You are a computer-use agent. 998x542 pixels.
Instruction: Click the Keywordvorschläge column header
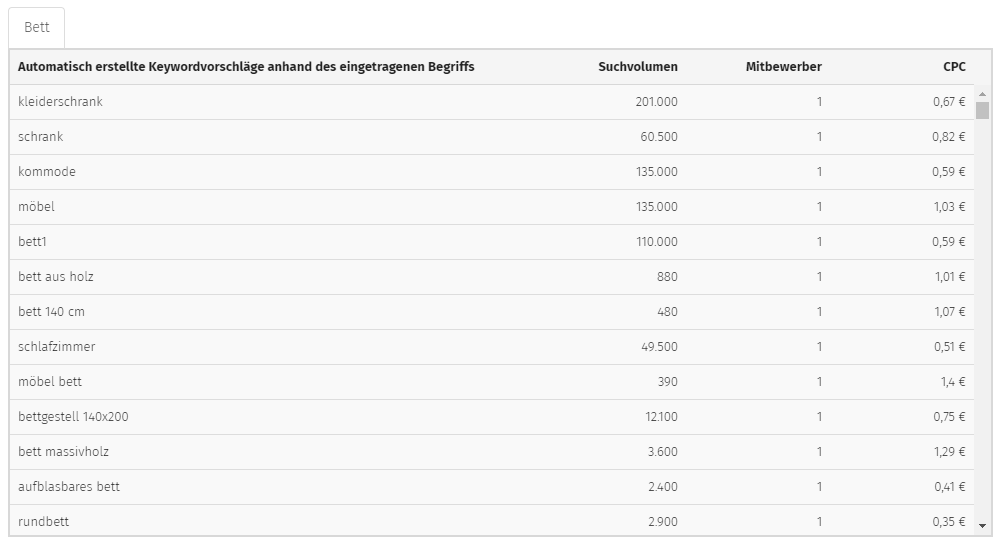point(246,67)
